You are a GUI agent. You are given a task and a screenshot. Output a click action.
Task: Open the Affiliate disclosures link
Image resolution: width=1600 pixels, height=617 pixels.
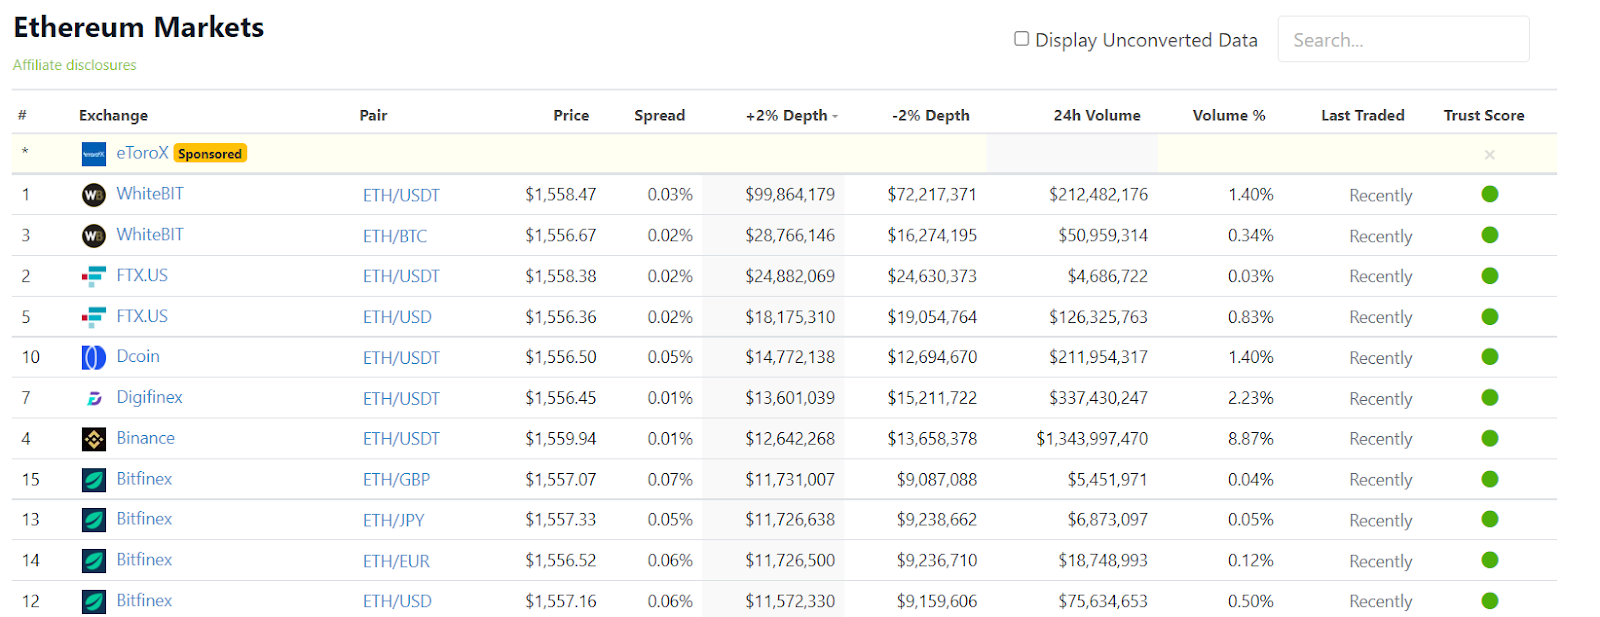pos(74,65)
